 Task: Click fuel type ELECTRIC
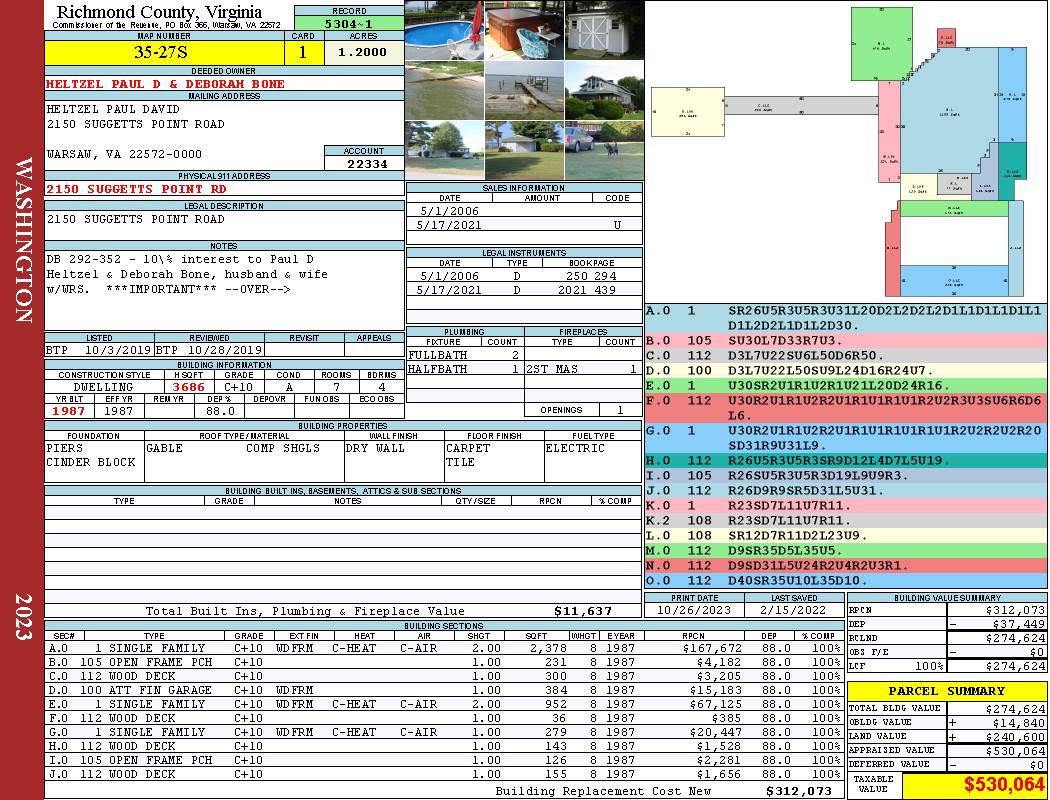pos(575,448)
